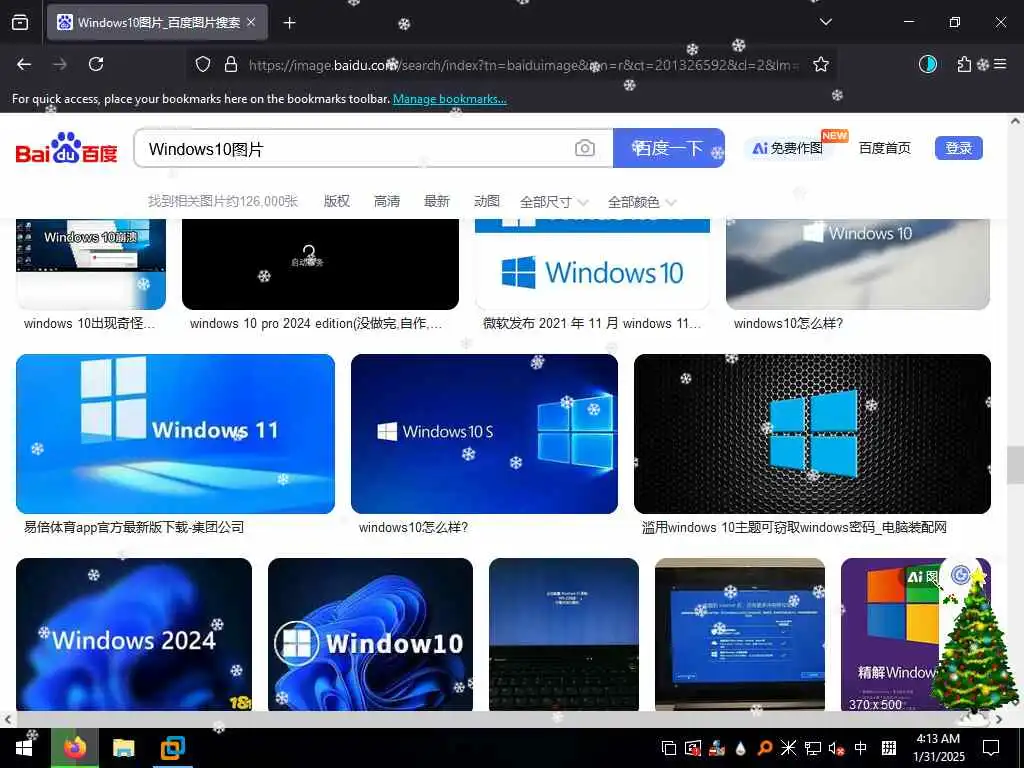Click the camera image-search icon in the search box
This screenshot has height=768, width=1024.
pos(584,148)
